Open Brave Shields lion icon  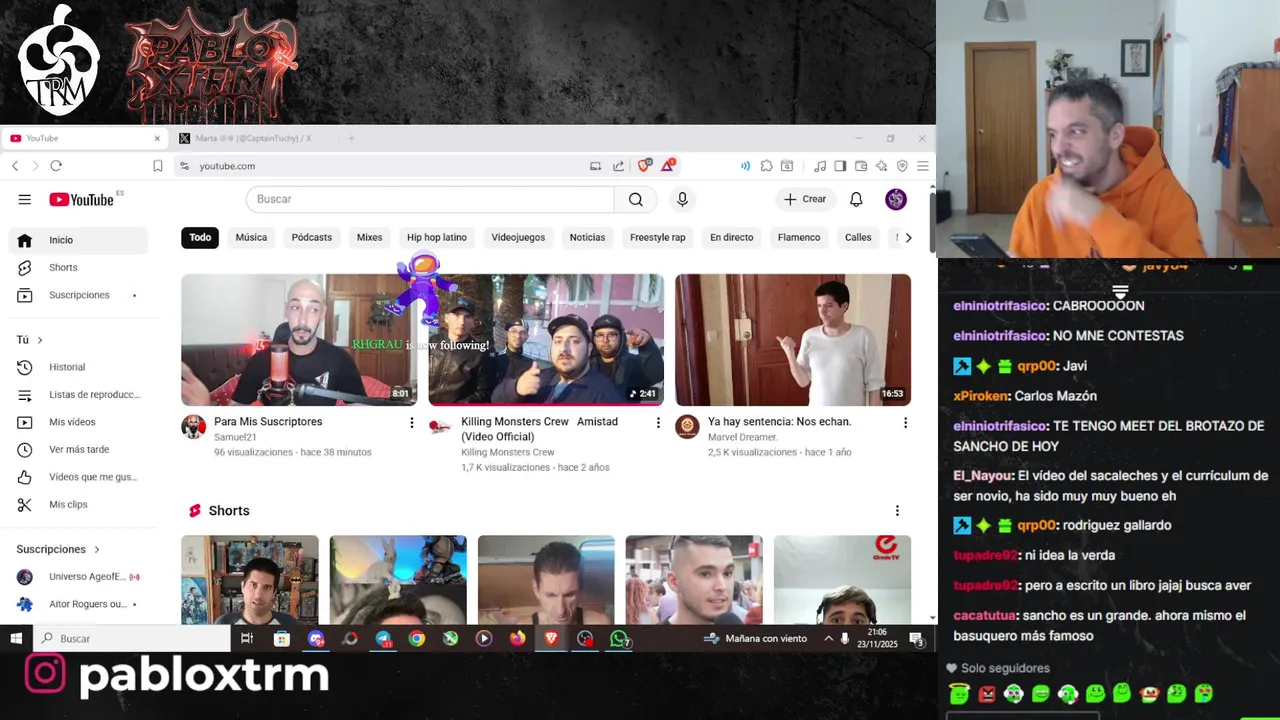(x=645, y=166)
